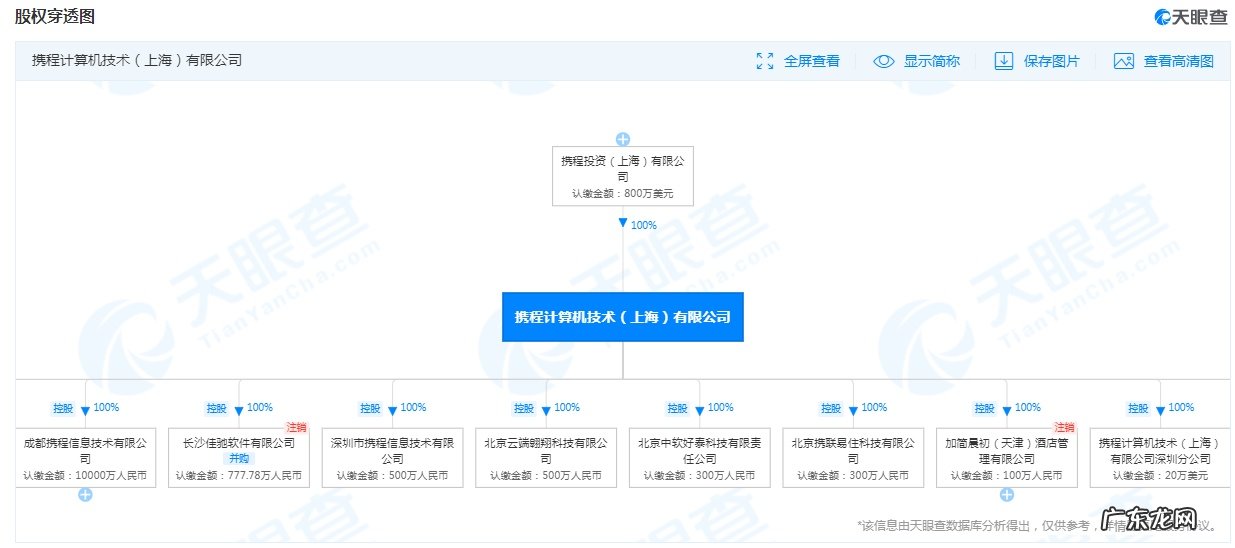1235x548 pixels.
Task: Open the 加简晨初（天津）酒店管理有限公司 node
Action: pyautogui.click(x=1007, y=458)
